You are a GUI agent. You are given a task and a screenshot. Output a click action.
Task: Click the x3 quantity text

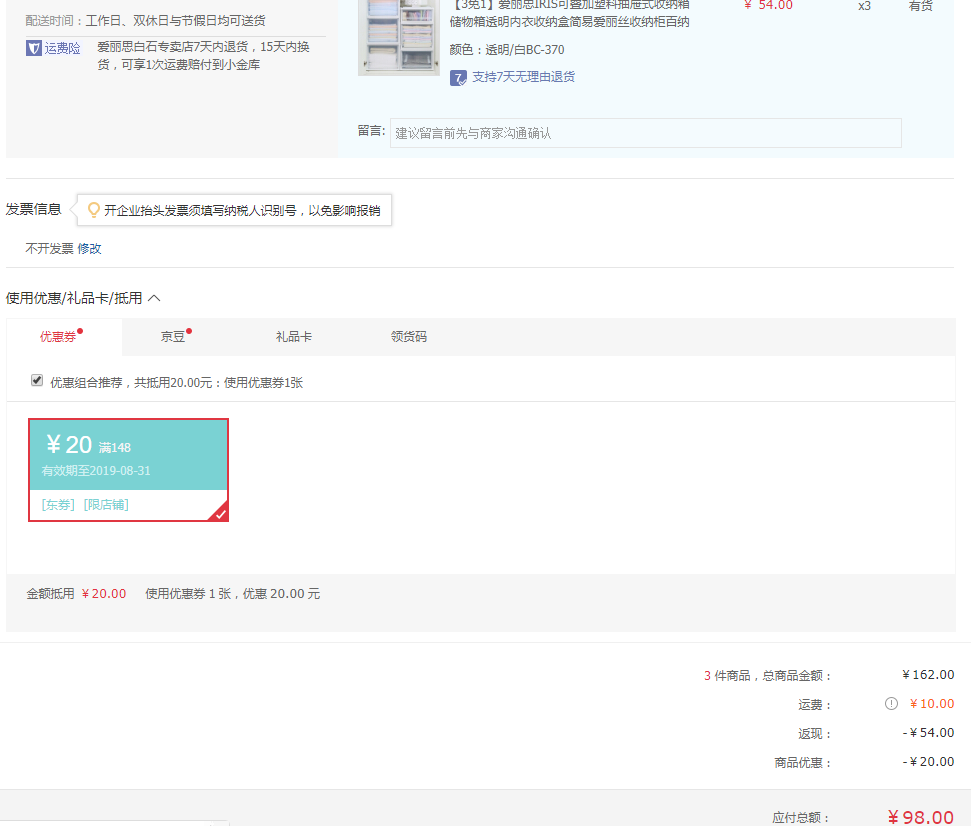(864, 6)
